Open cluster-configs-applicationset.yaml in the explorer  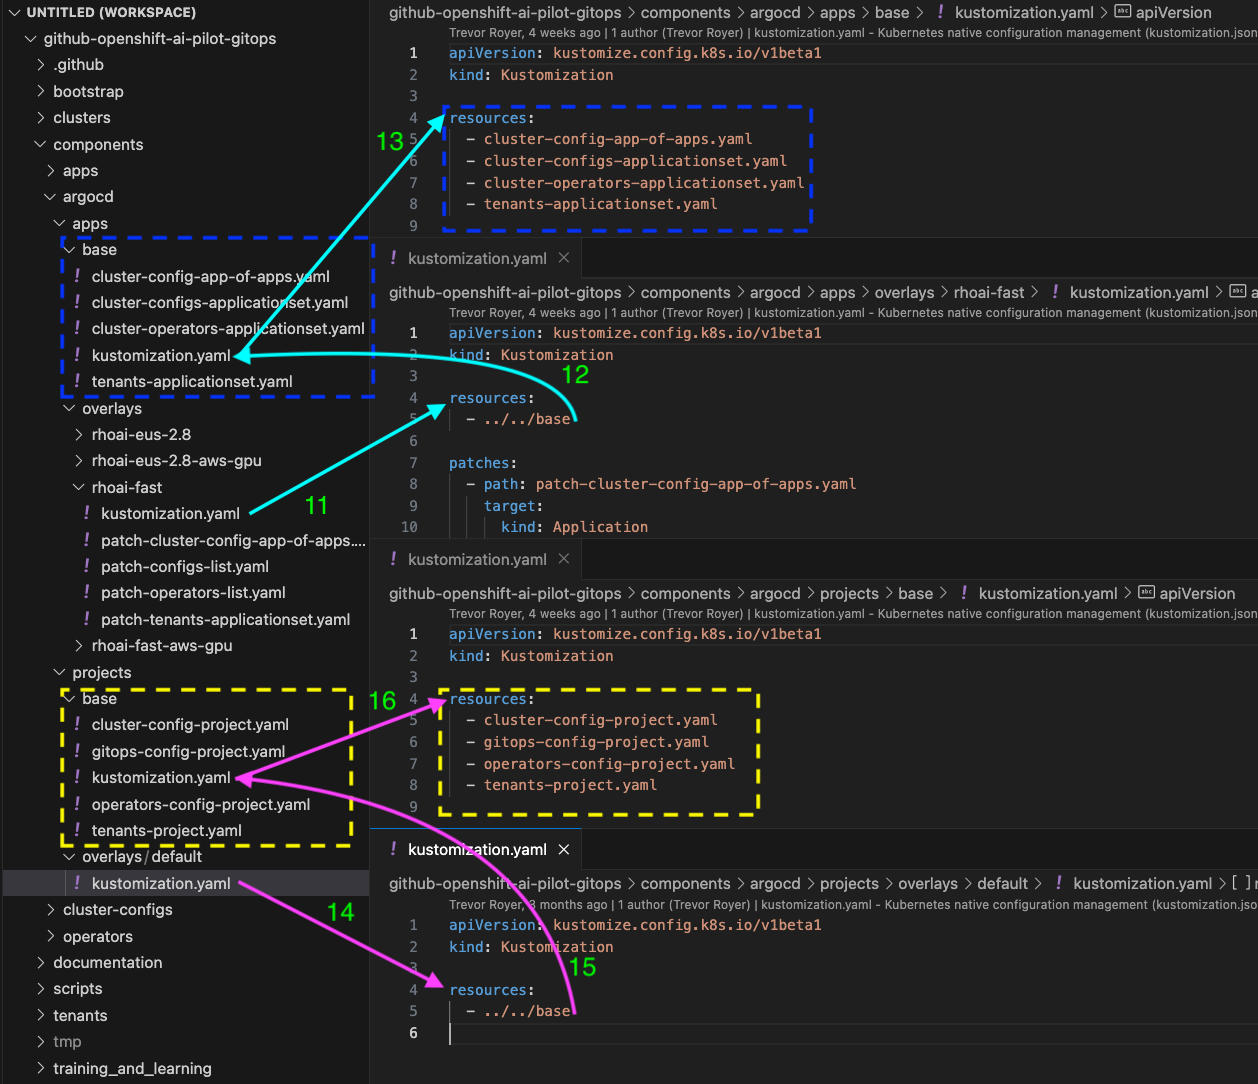point(220,302)
